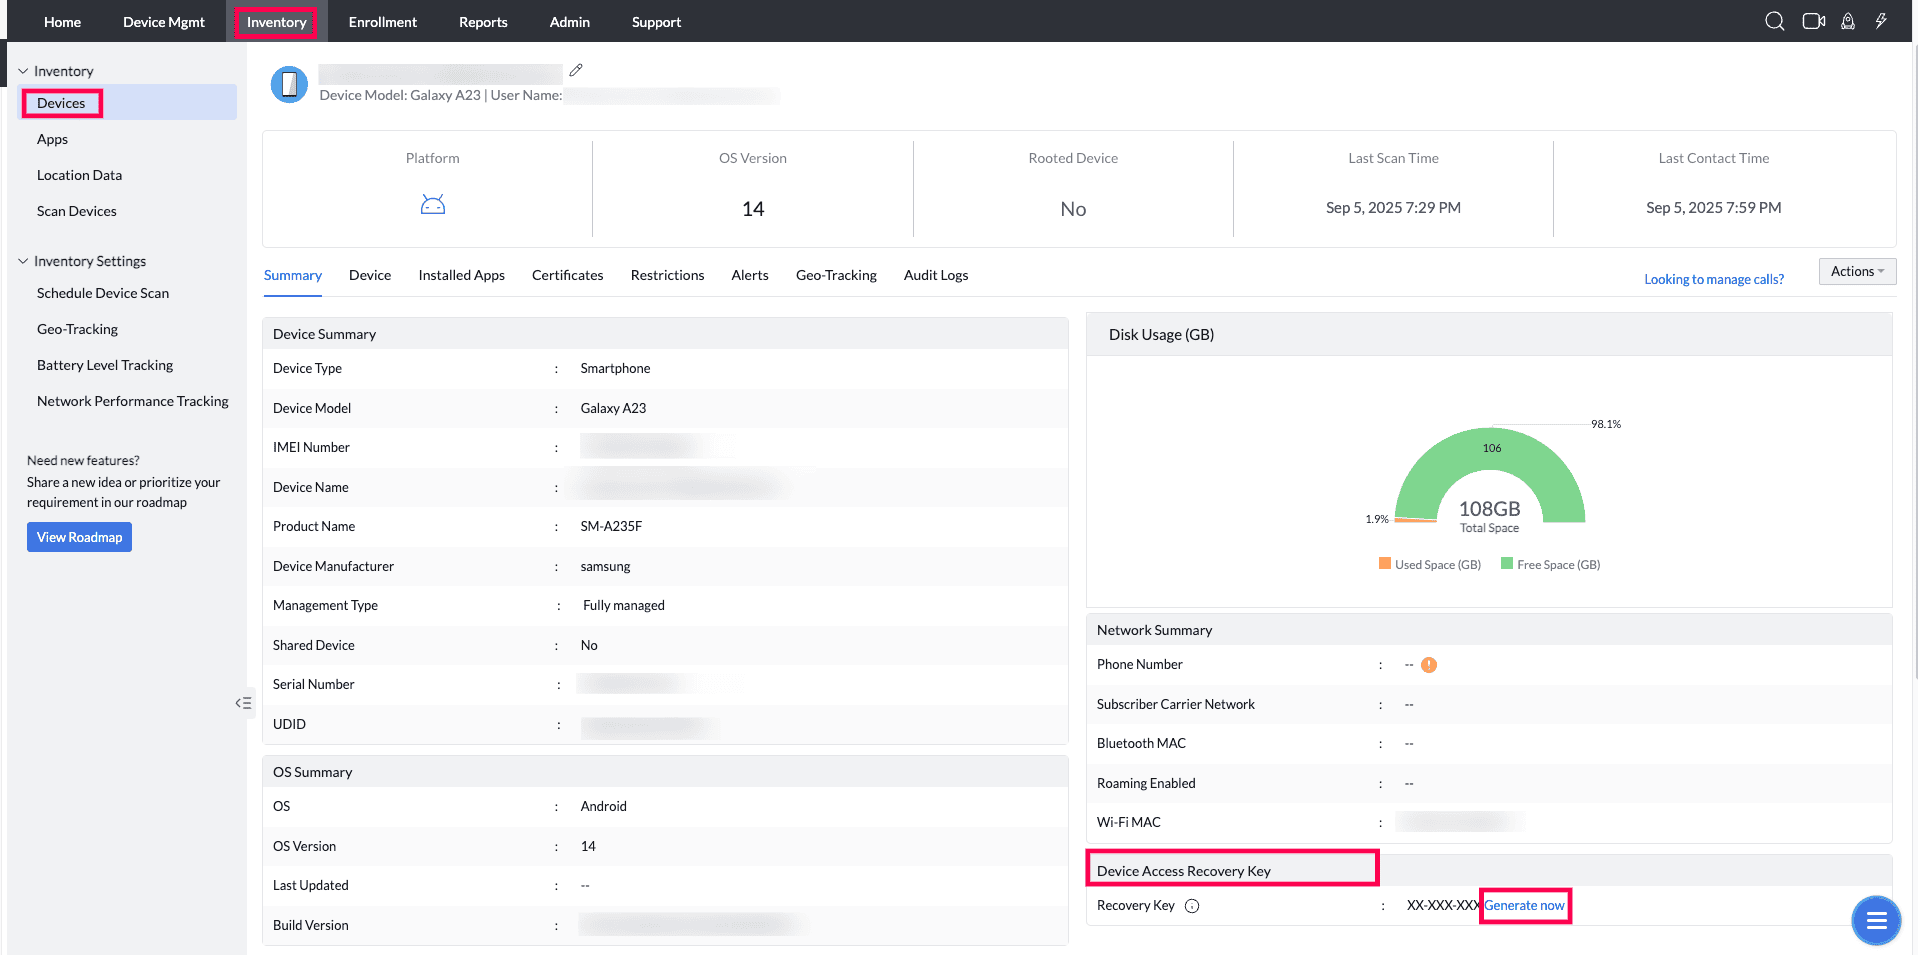This screenshot has height=955, width=1918.
Task: Switch to the Certificates tab
Action: click(x=568, y=275)
